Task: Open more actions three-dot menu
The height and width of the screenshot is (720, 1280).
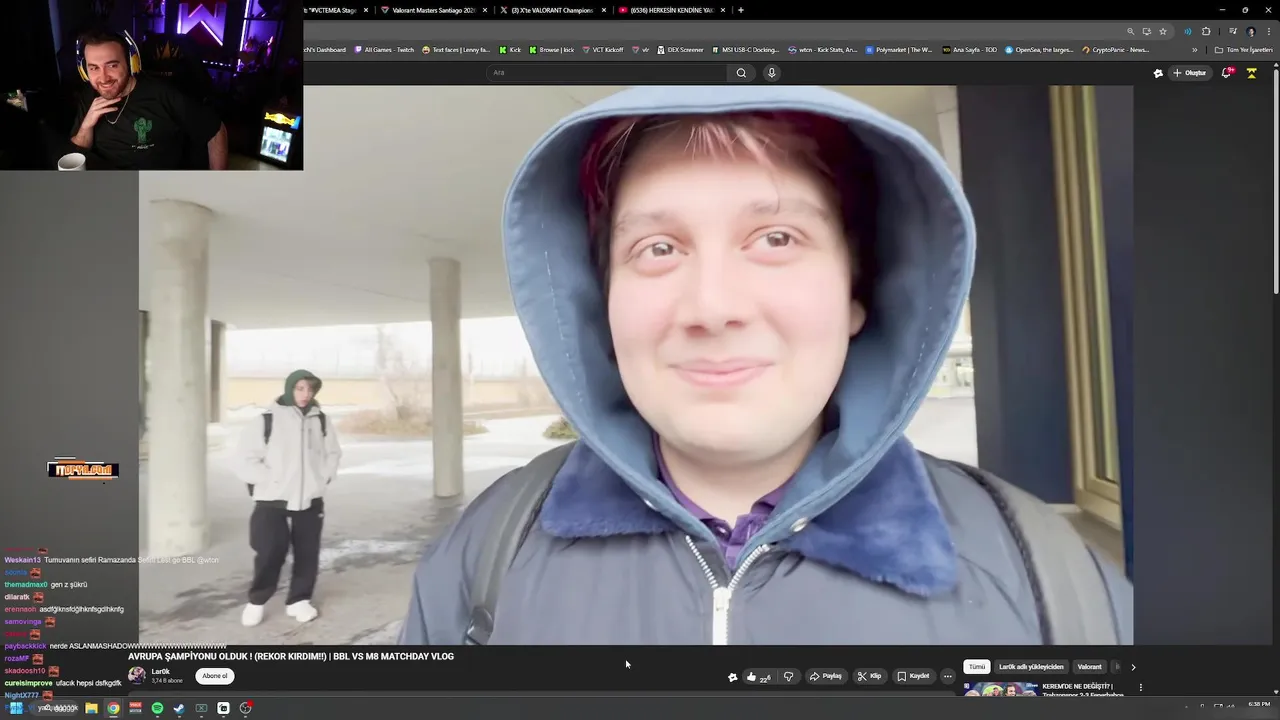Action: tap(948, 677)
